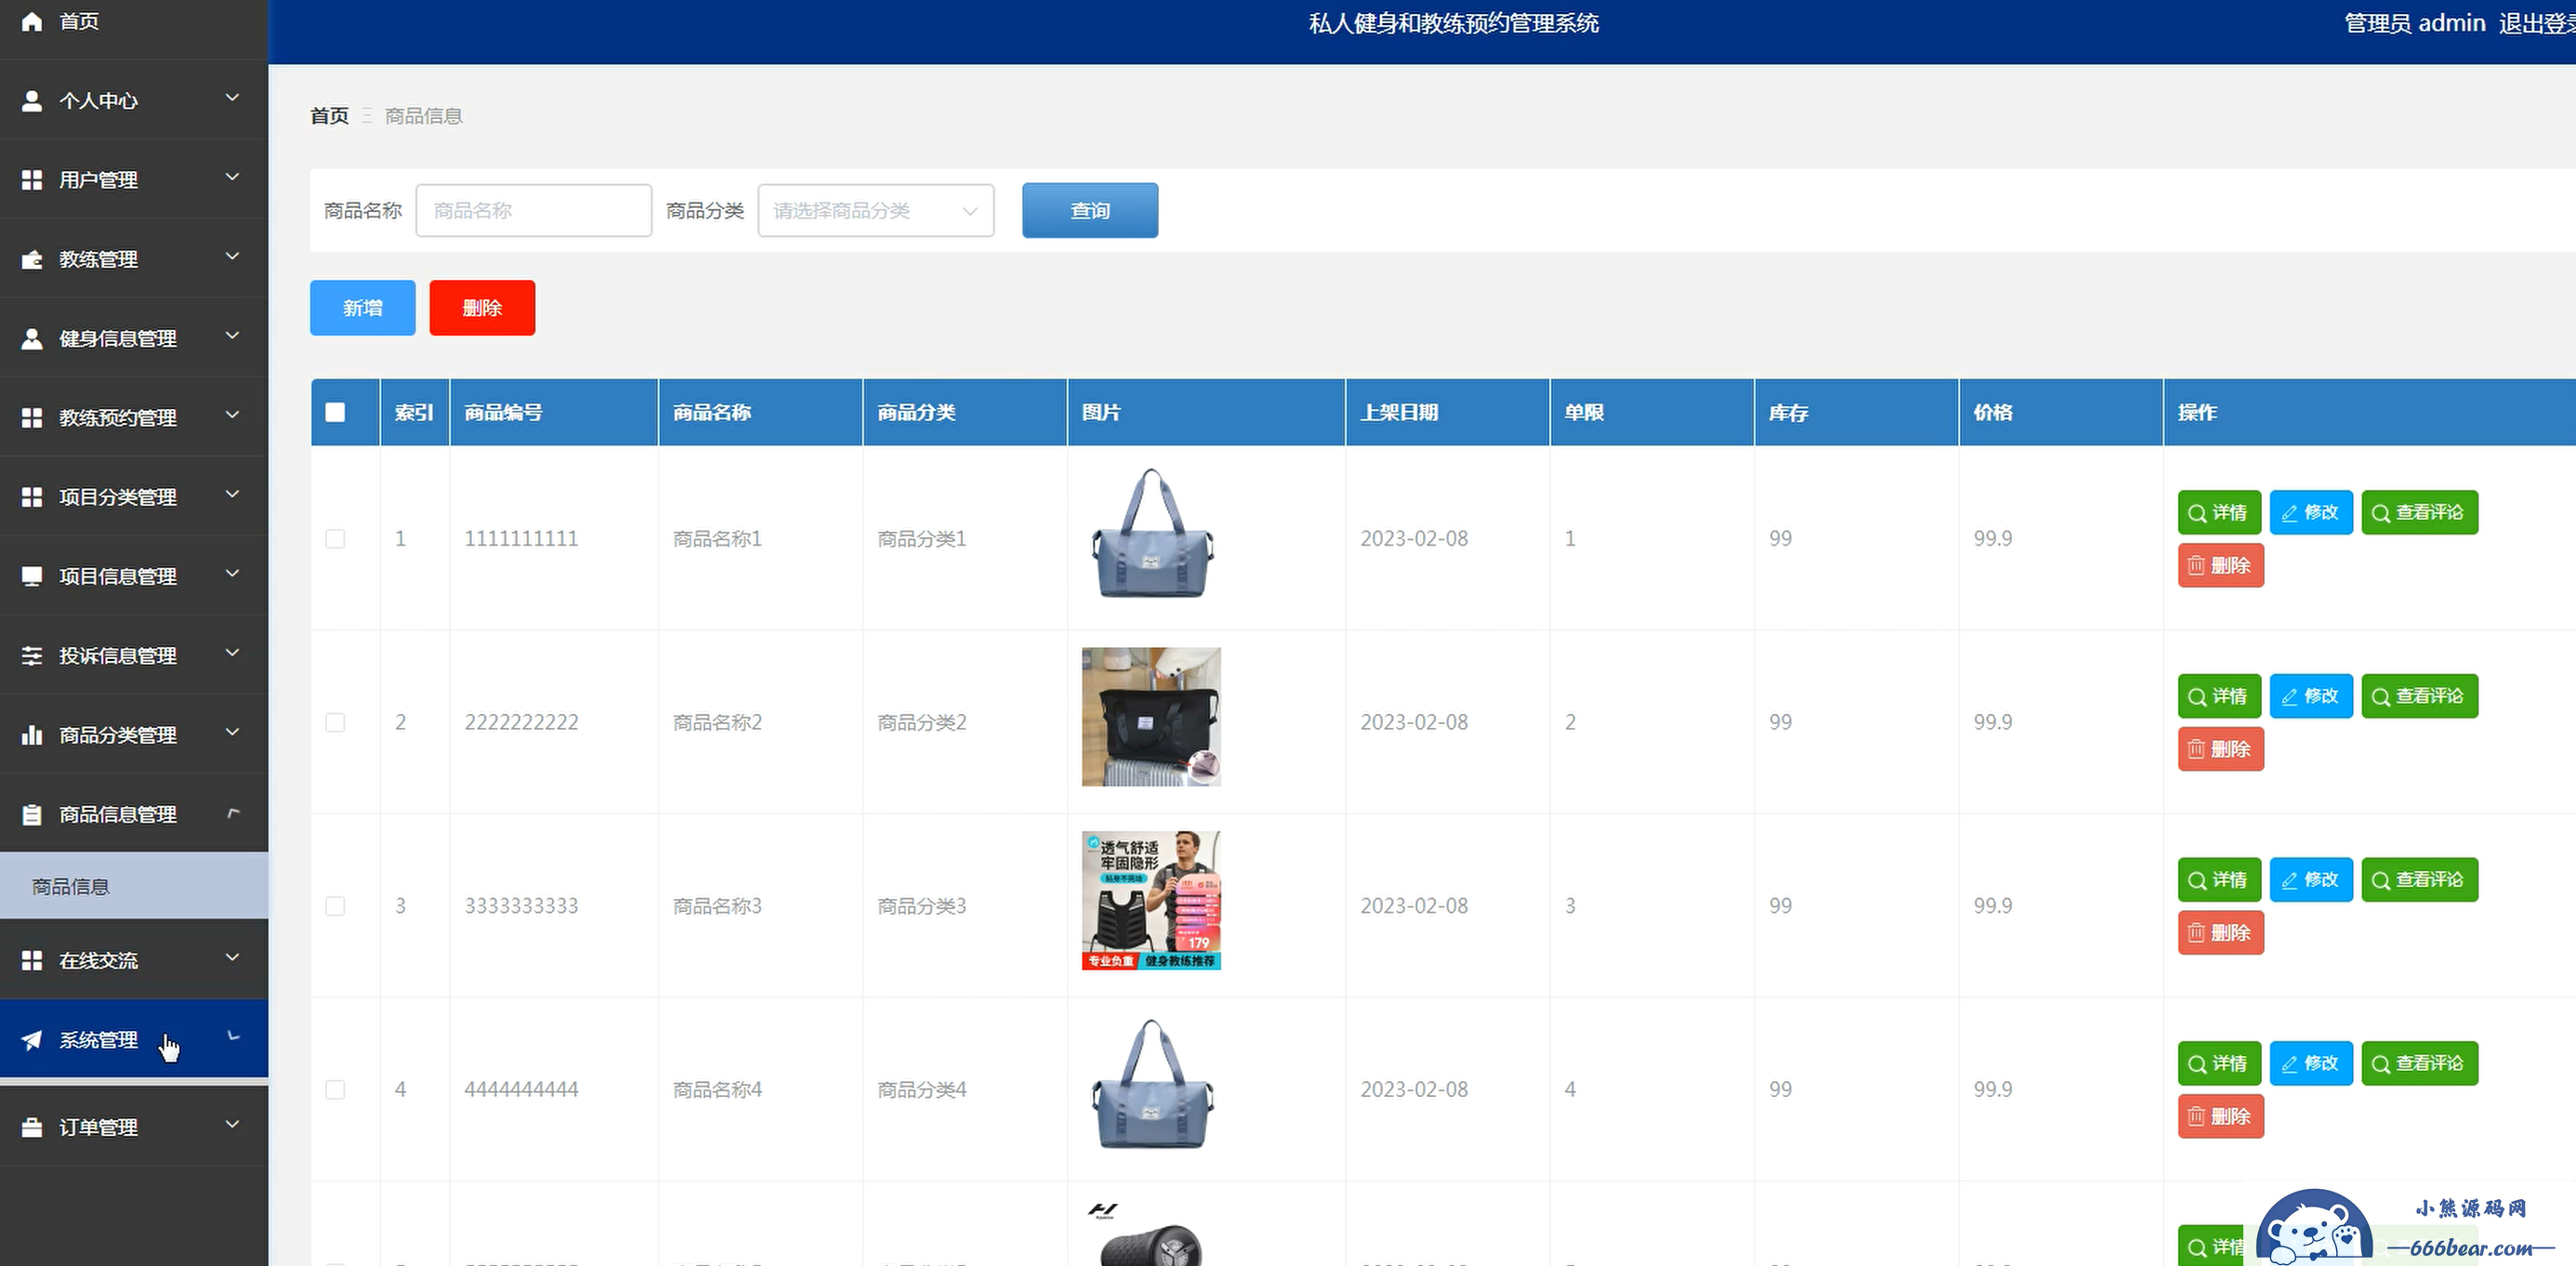Click the grid icon beside 在线交流
This screenshot has width=2576, height=1266.
click(32, 960)
